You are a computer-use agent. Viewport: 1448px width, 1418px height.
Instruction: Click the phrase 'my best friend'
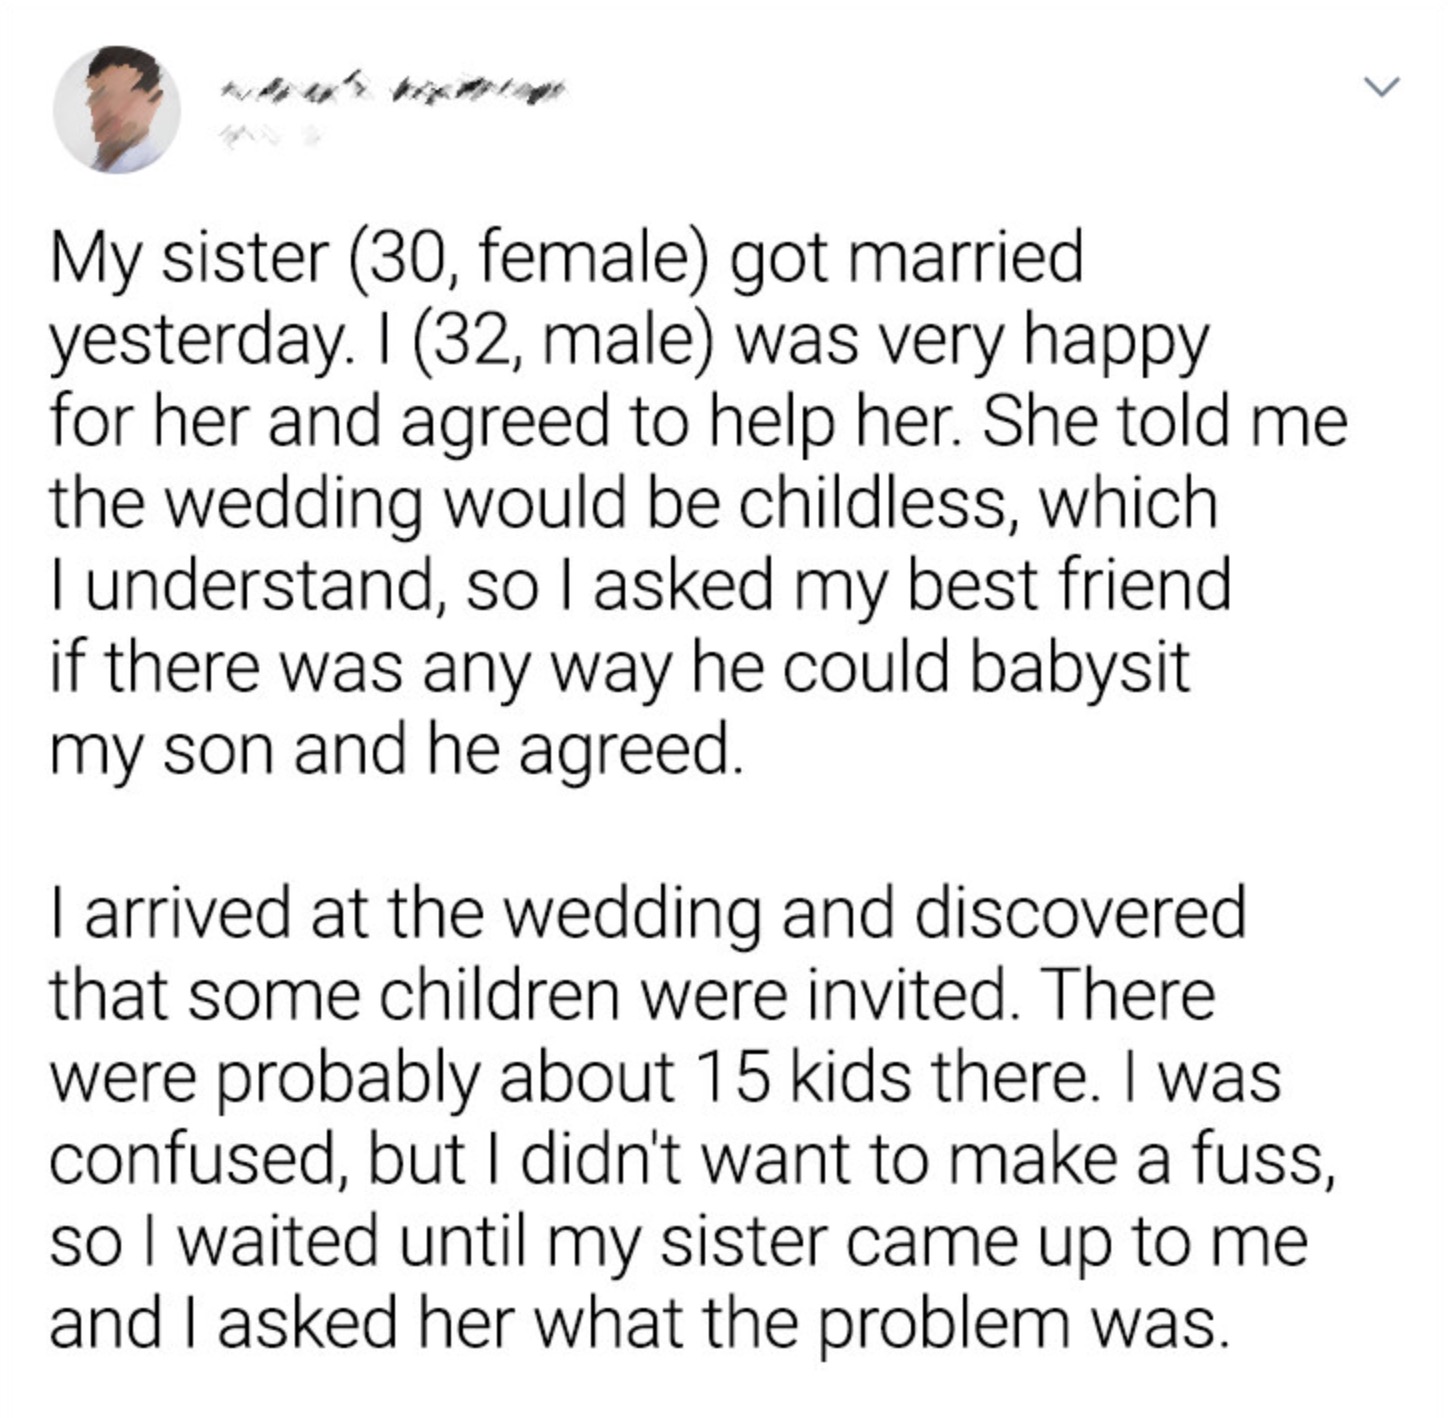pyautogui.click(x=1022, y=585)
